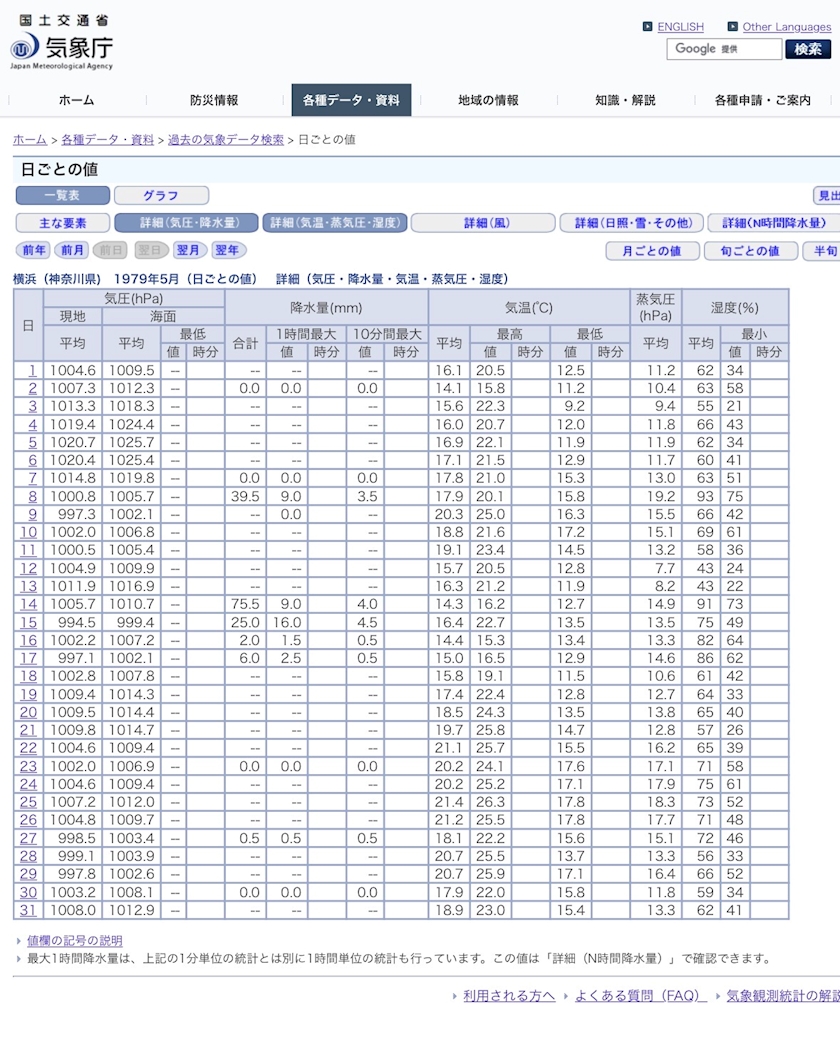Viewport: 840px width, 1049px height.
Task: Click the icon beside the ENGLISH link
Action: coord(648,27)
